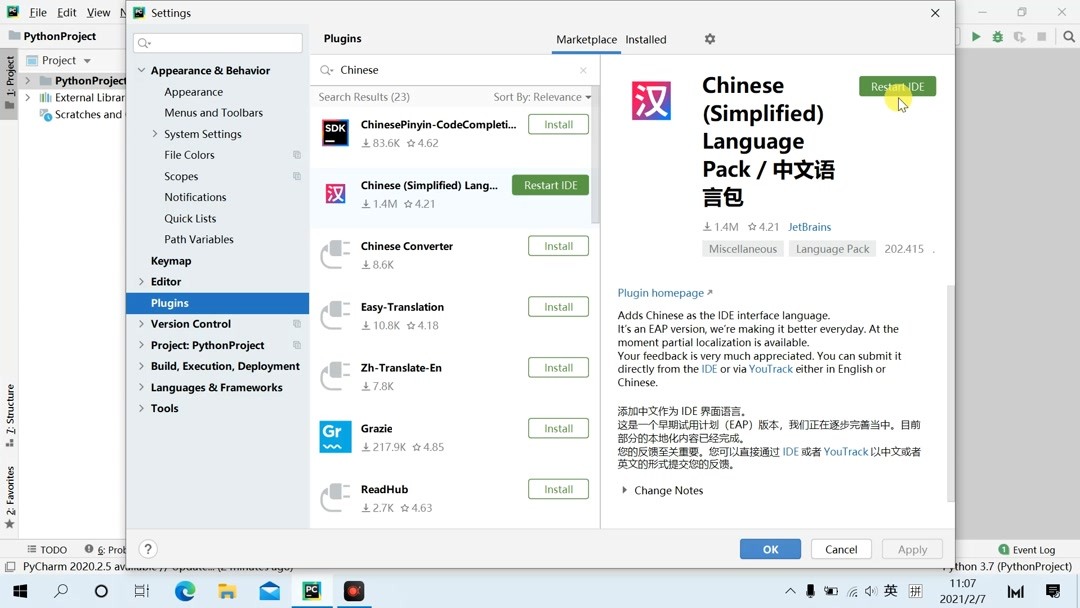Viewport: 1080px width, 608px height.
Task: Open the Settings help question mark icon
Action: tap(148, 549)
